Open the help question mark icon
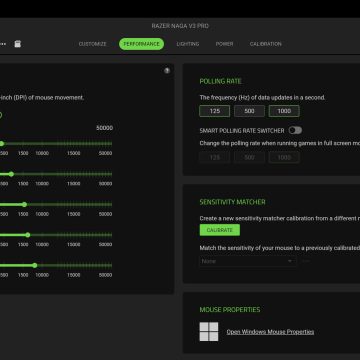The height and width of the screenshot is (360, 360). (167, 70)
